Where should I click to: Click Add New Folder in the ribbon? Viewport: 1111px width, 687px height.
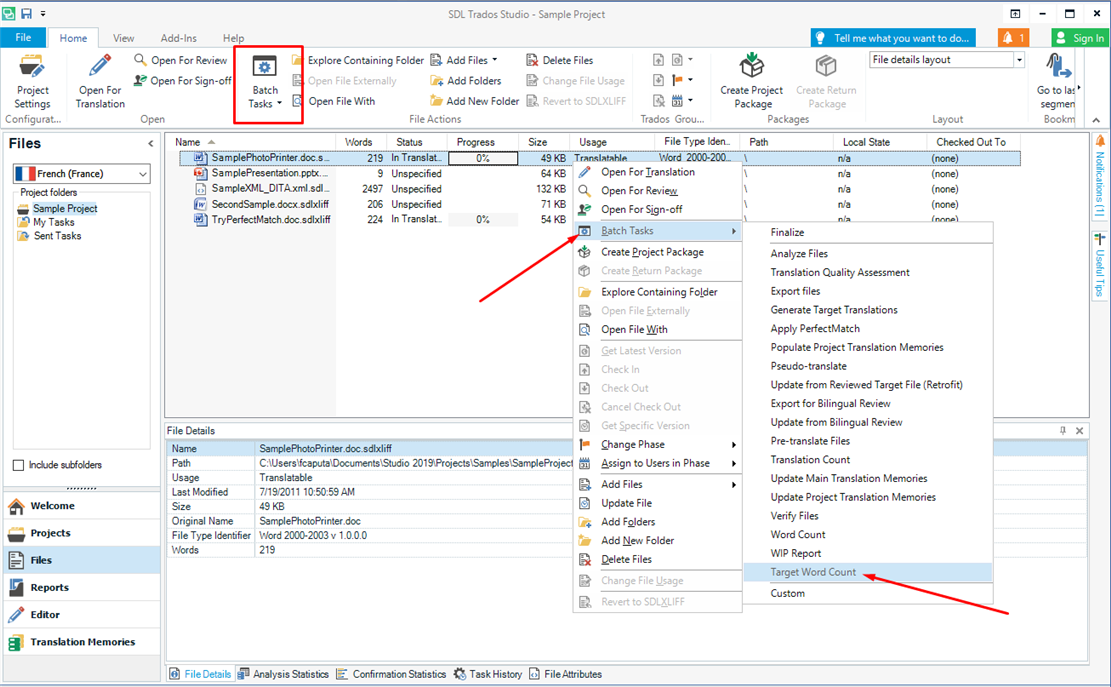[x=475, y=101]
